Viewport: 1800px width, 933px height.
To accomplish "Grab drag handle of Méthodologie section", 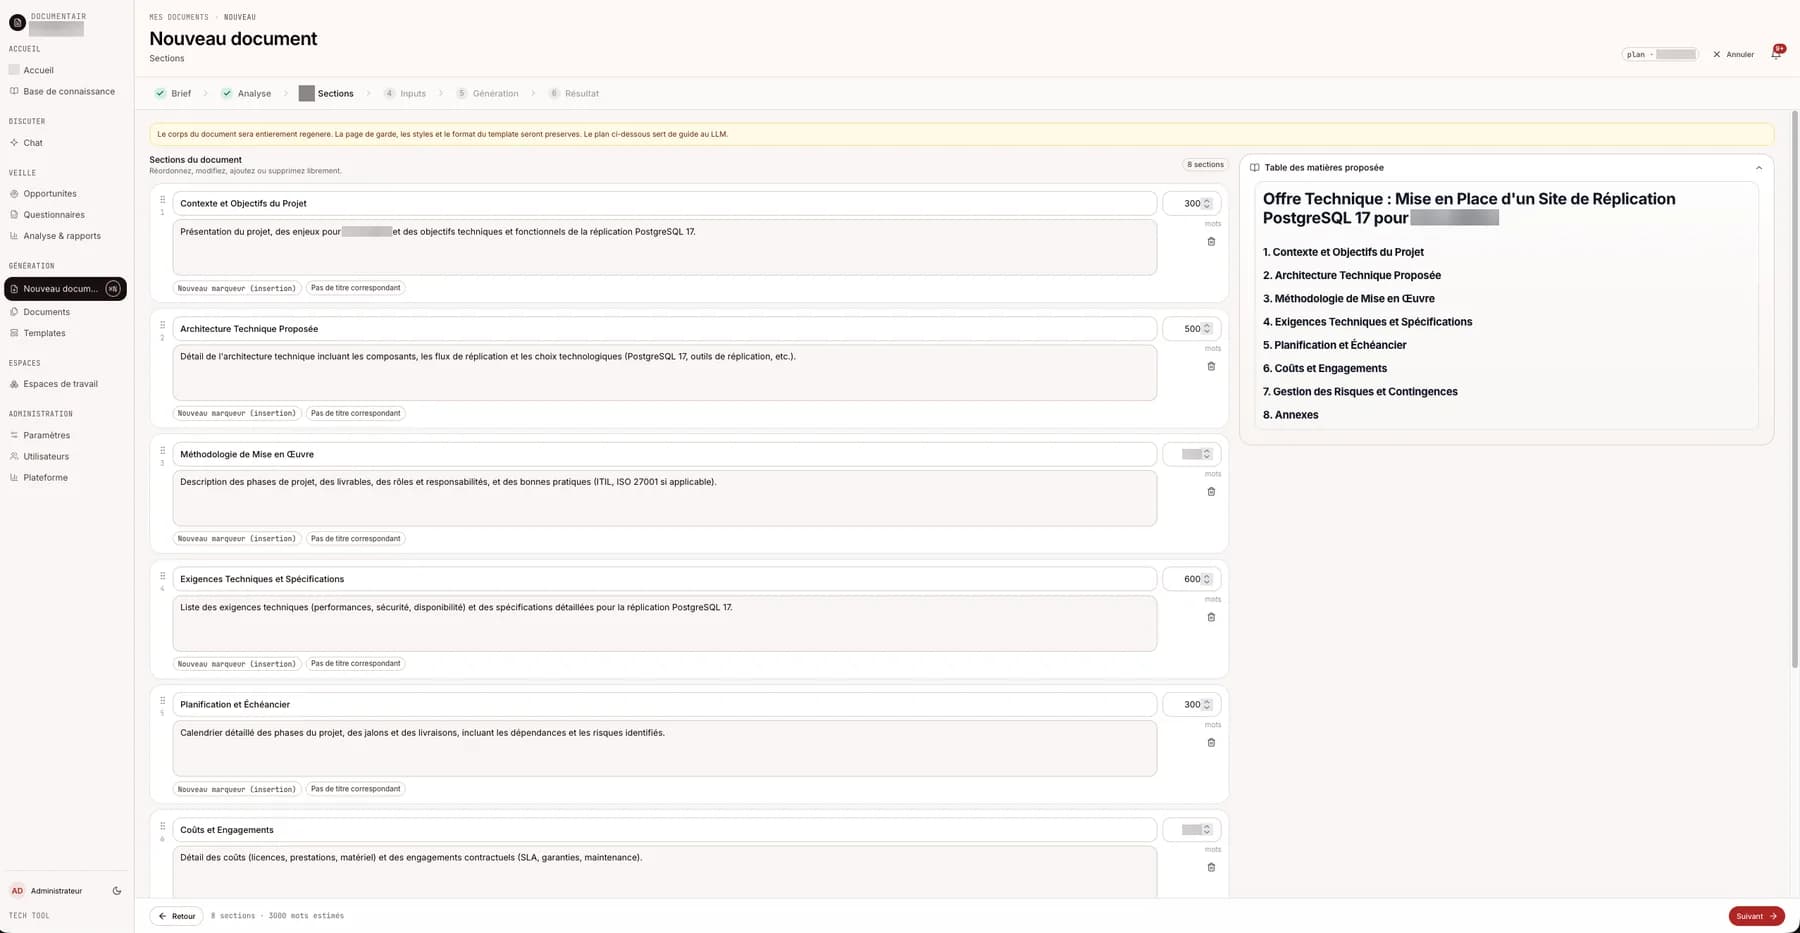I will click(162, 451).
